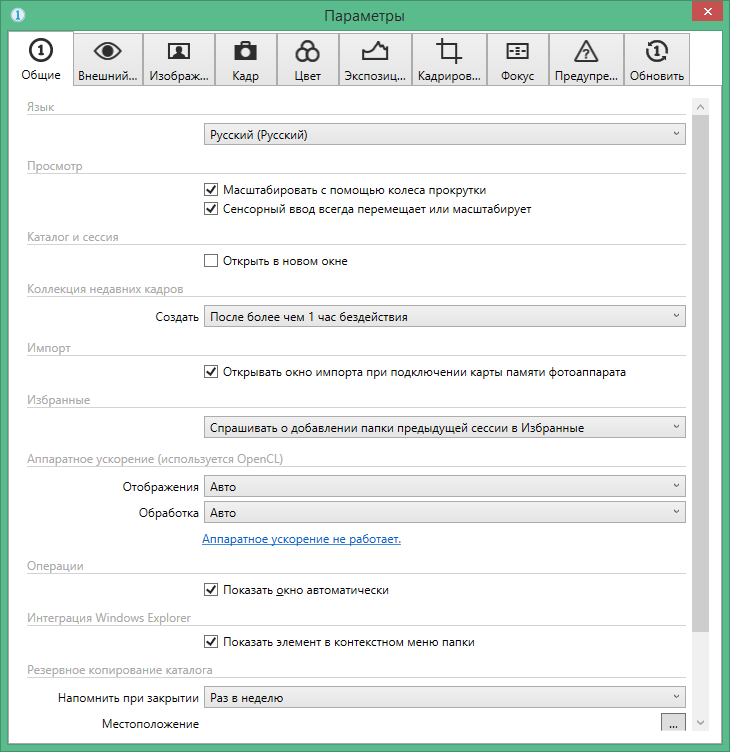Screen dimensions: 730x752
Task: Select the Общие tab
Action: [41, 59]
